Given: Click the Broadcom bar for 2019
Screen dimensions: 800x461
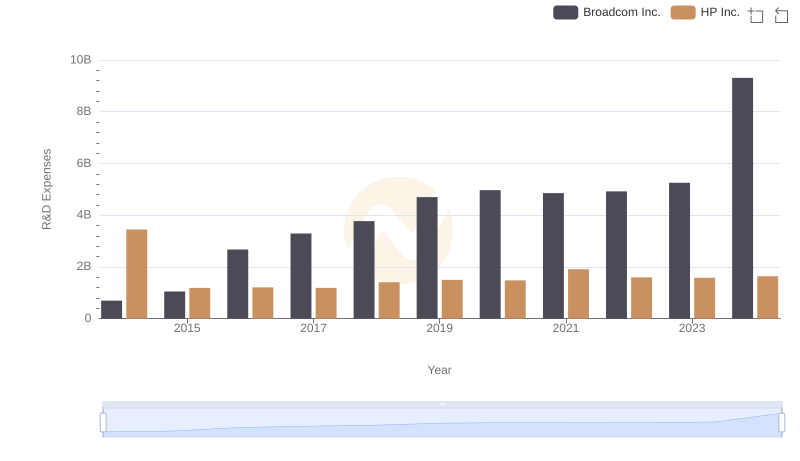Looking at the screenshot, I should [x=427, y=258].
